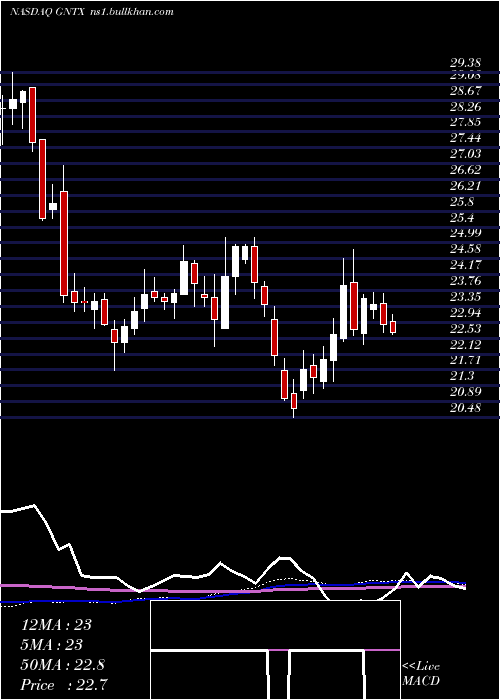Viewport: 500px width, 700px height.
Task: Select the 24.99 price axis label
Action: 465,233
